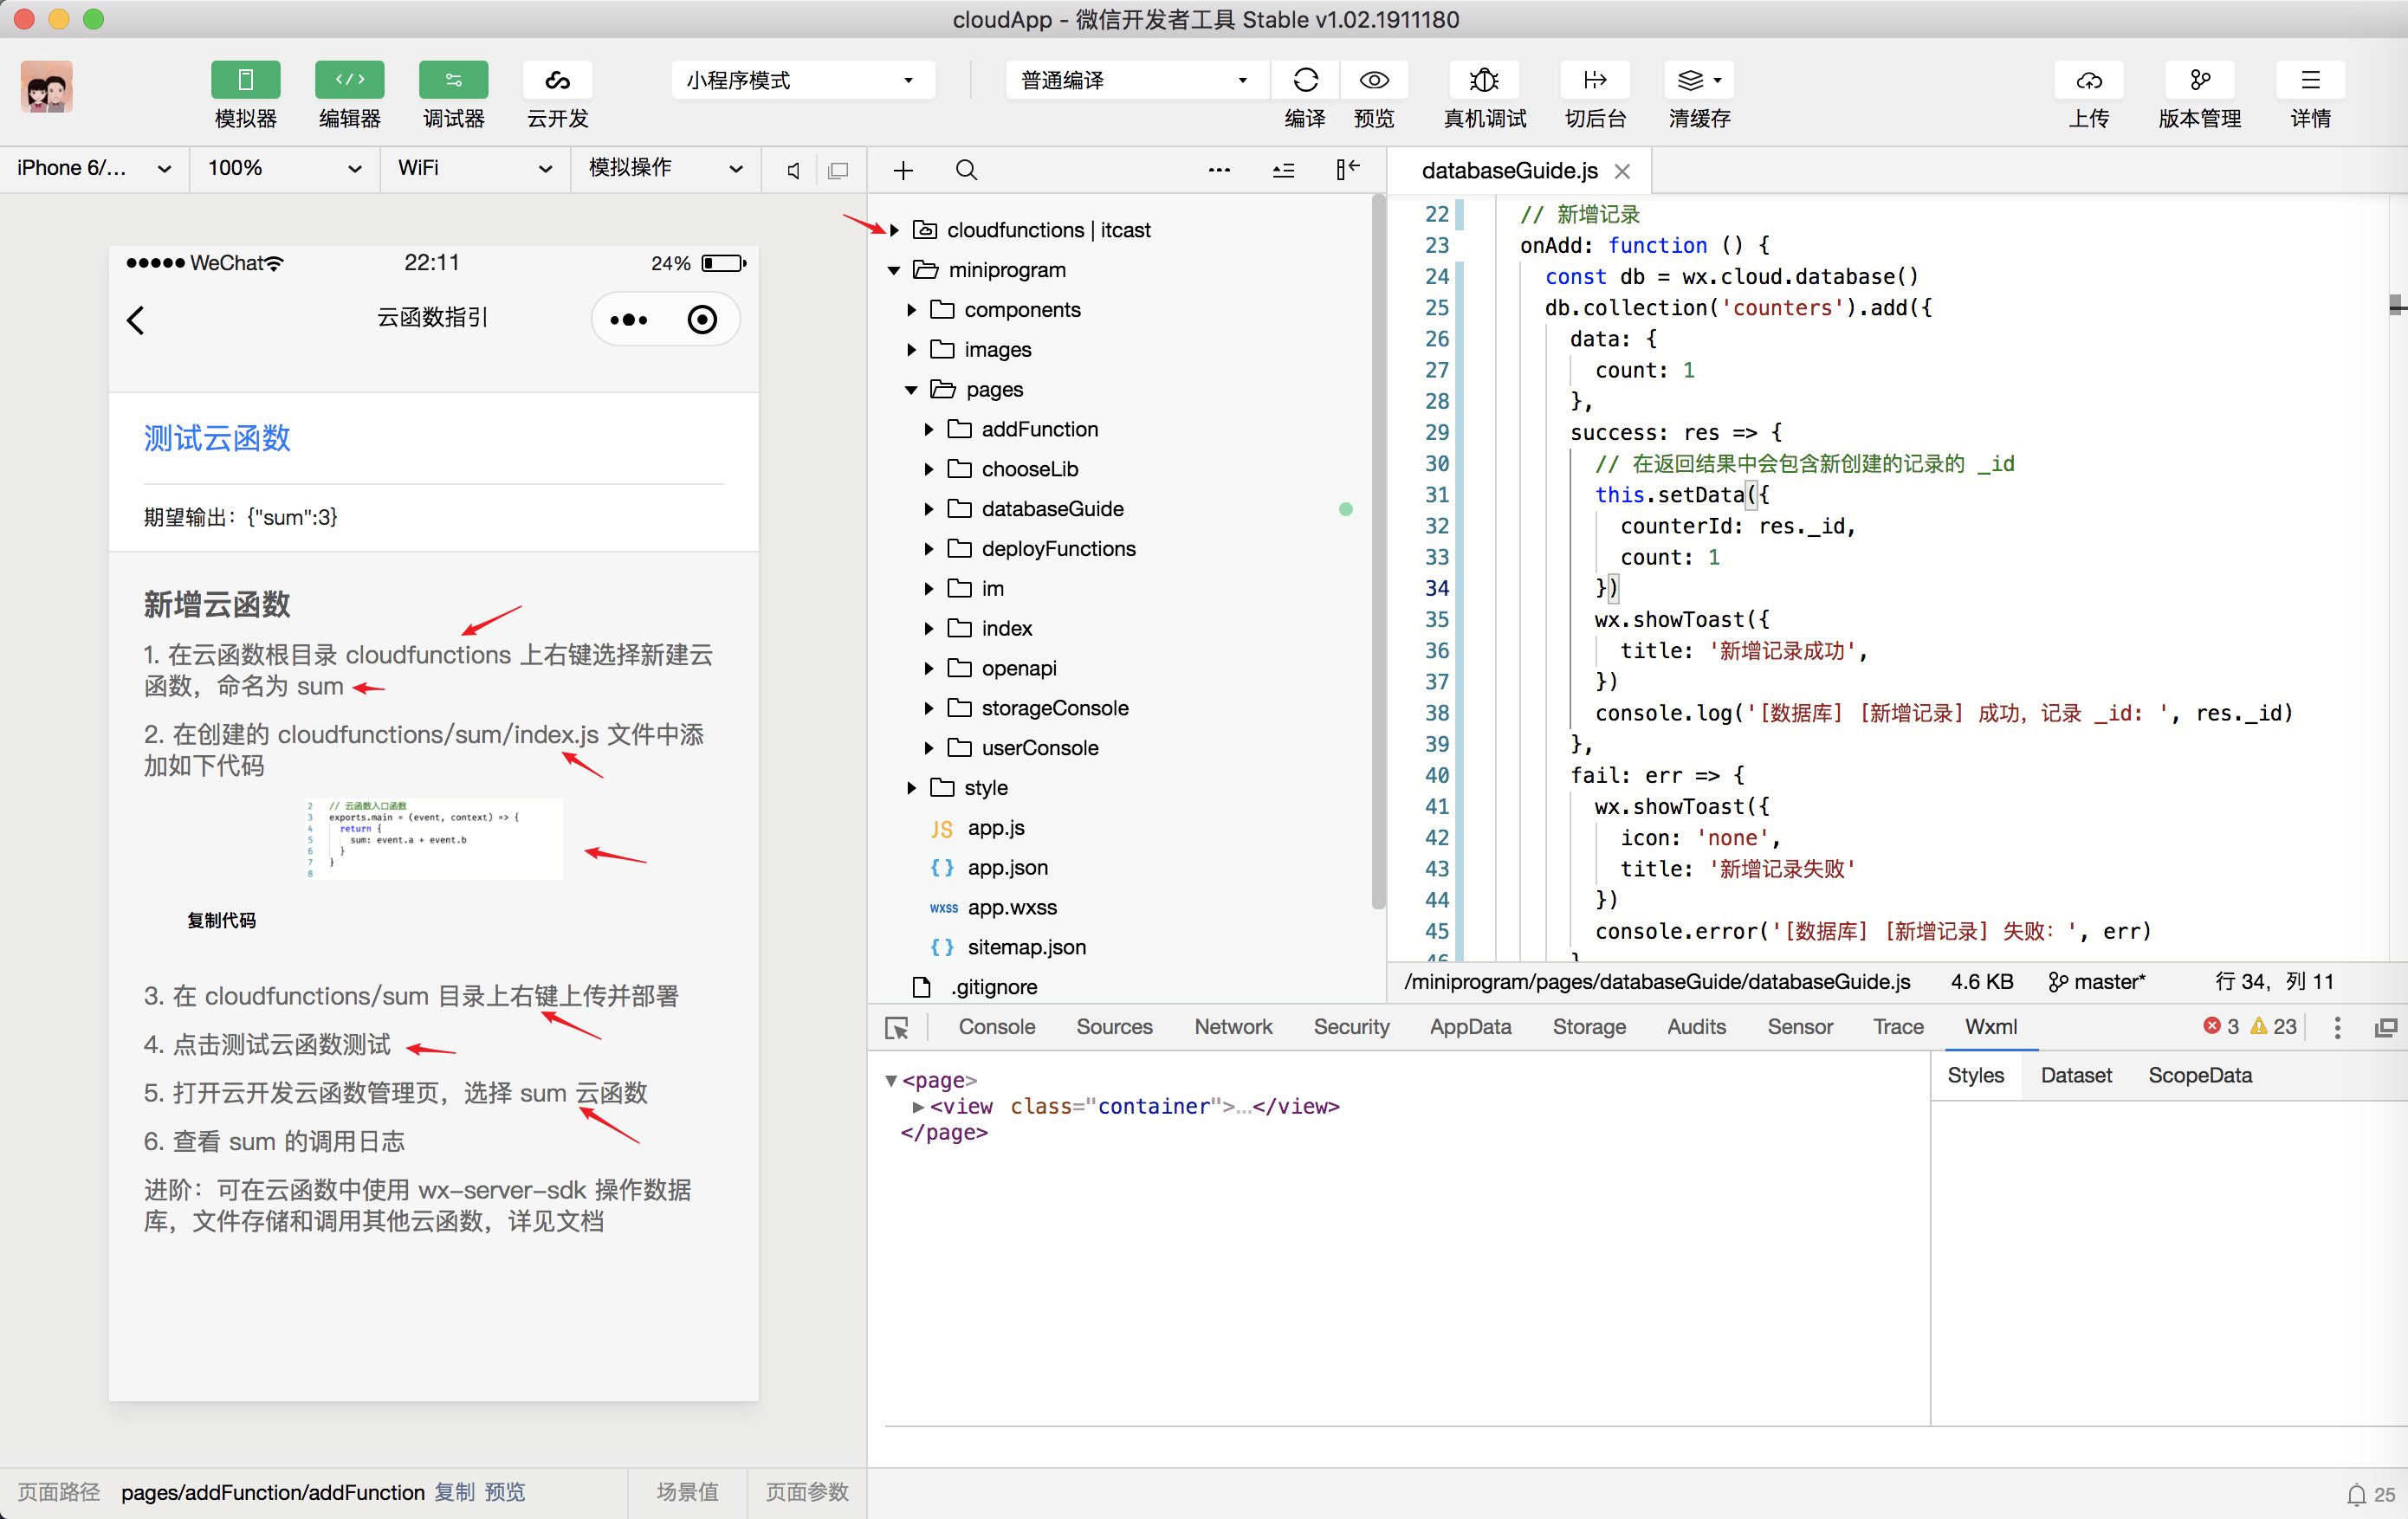Open 版本管理 version management
2408x1519 pixels.
2199,80
